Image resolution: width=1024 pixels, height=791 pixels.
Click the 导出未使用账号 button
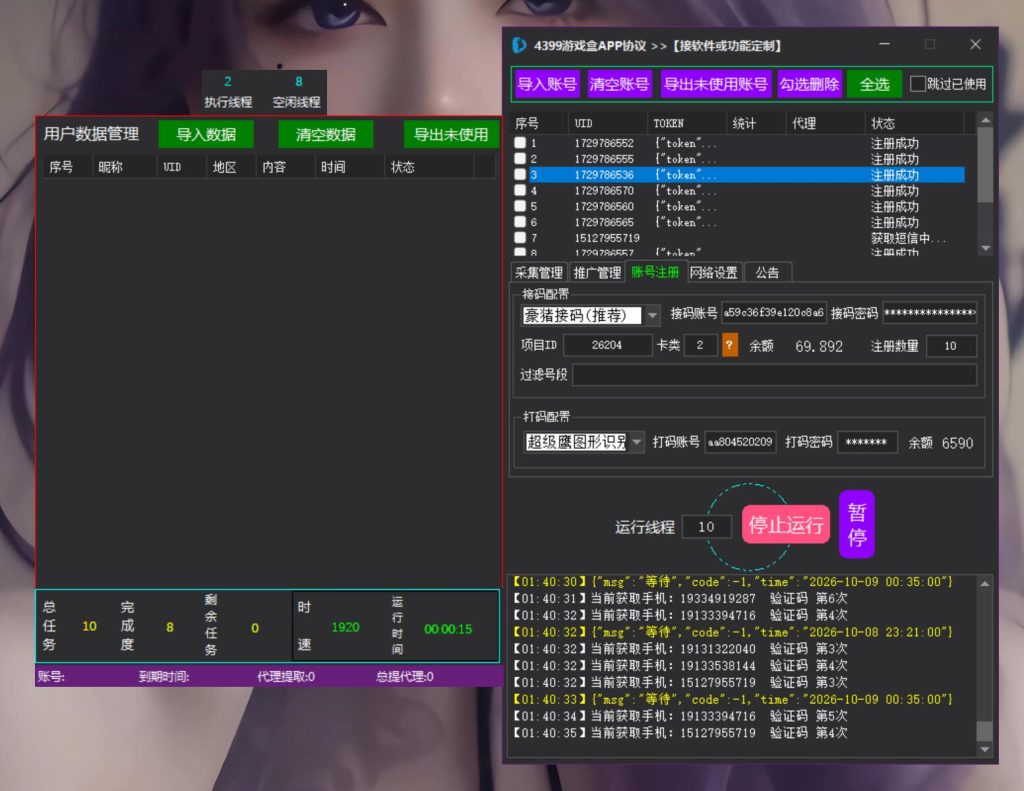(716, 84)
